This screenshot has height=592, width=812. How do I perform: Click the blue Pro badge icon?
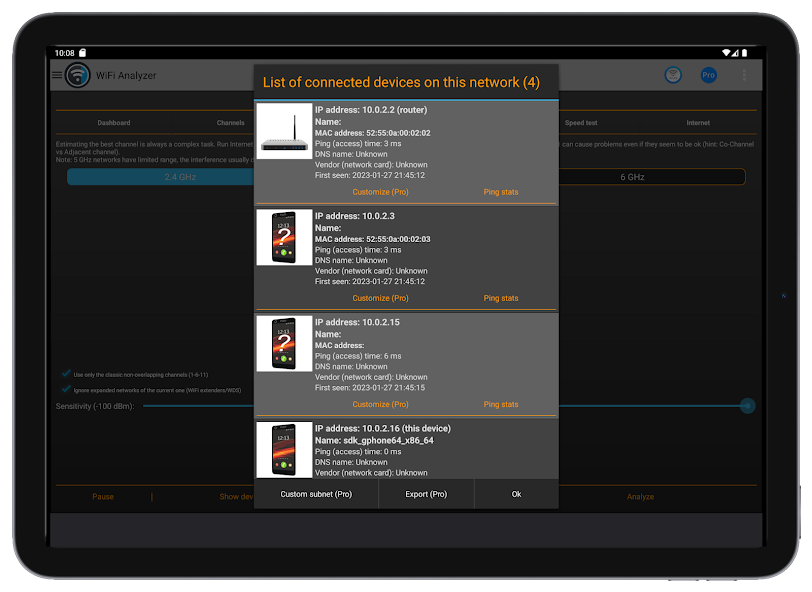(x=708, y=75)
